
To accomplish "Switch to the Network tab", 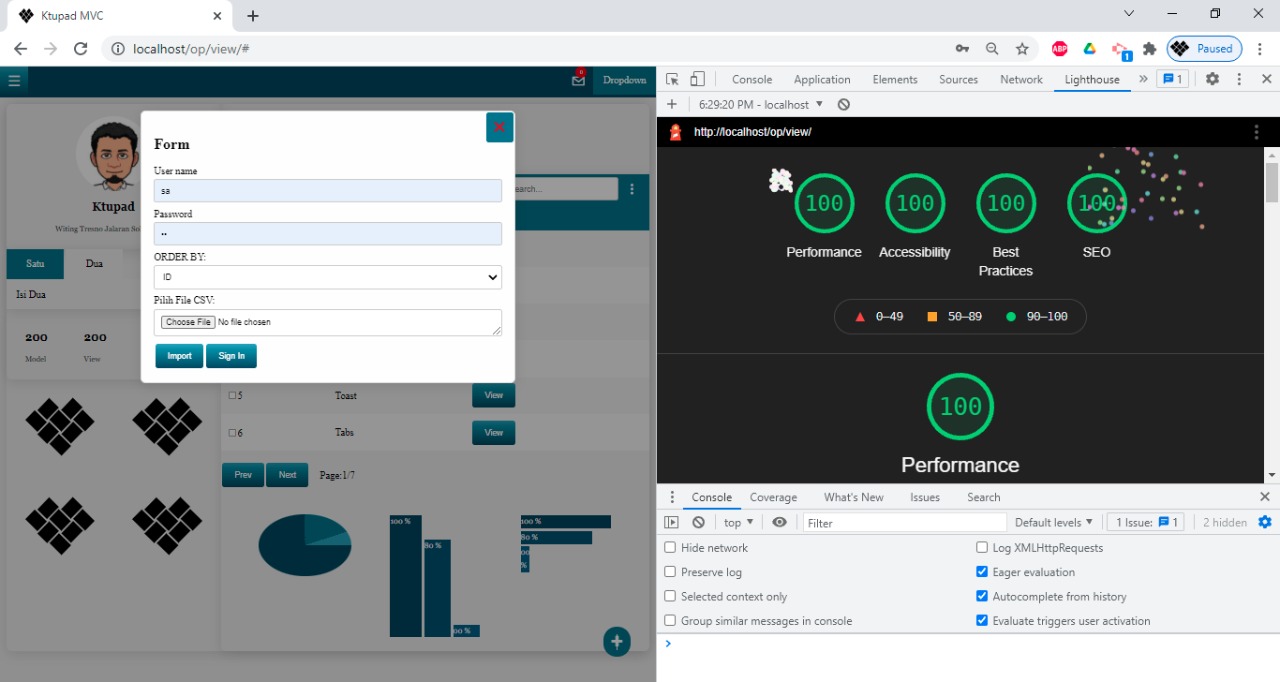I will (x=1021, y=79).
